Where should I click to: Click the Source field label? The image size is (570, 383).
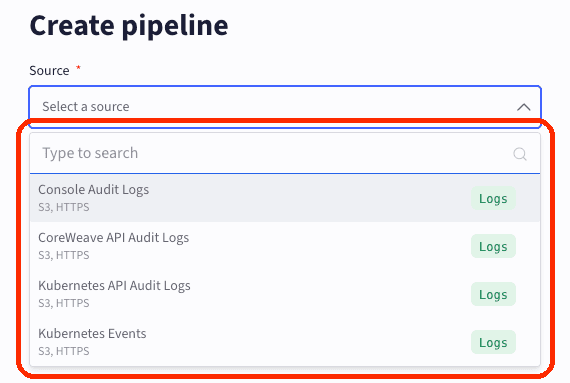(49, 70)
